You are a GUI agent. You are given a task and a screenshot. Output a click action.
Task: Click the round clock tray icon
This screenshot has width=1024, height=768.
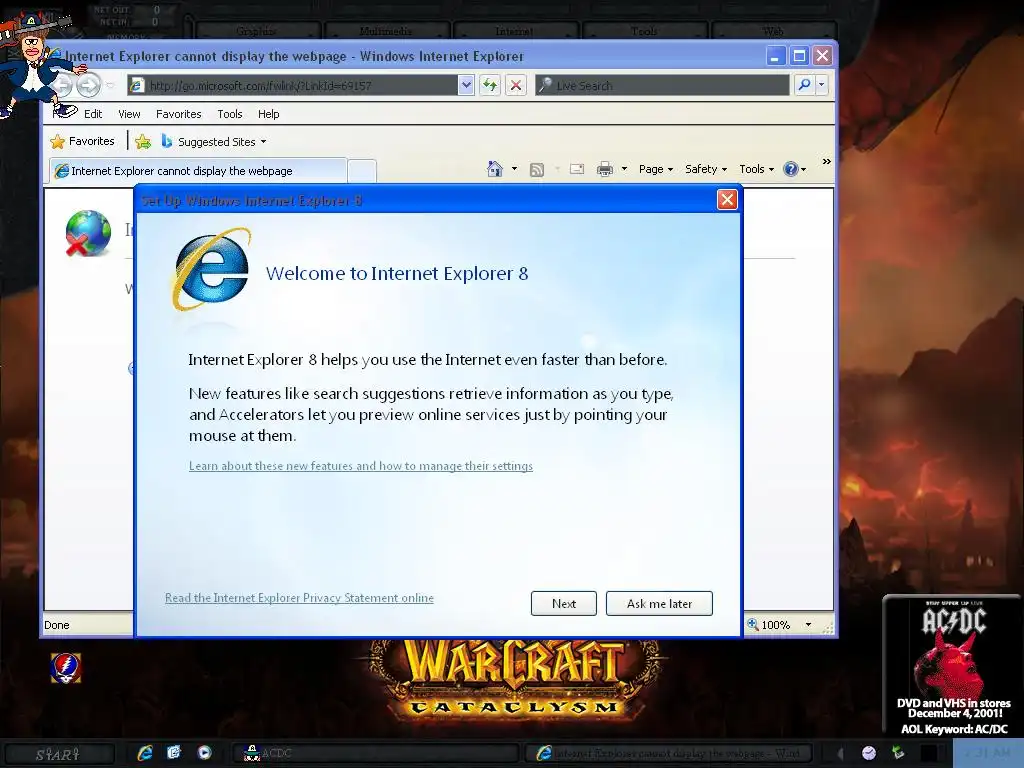[869, 753]
